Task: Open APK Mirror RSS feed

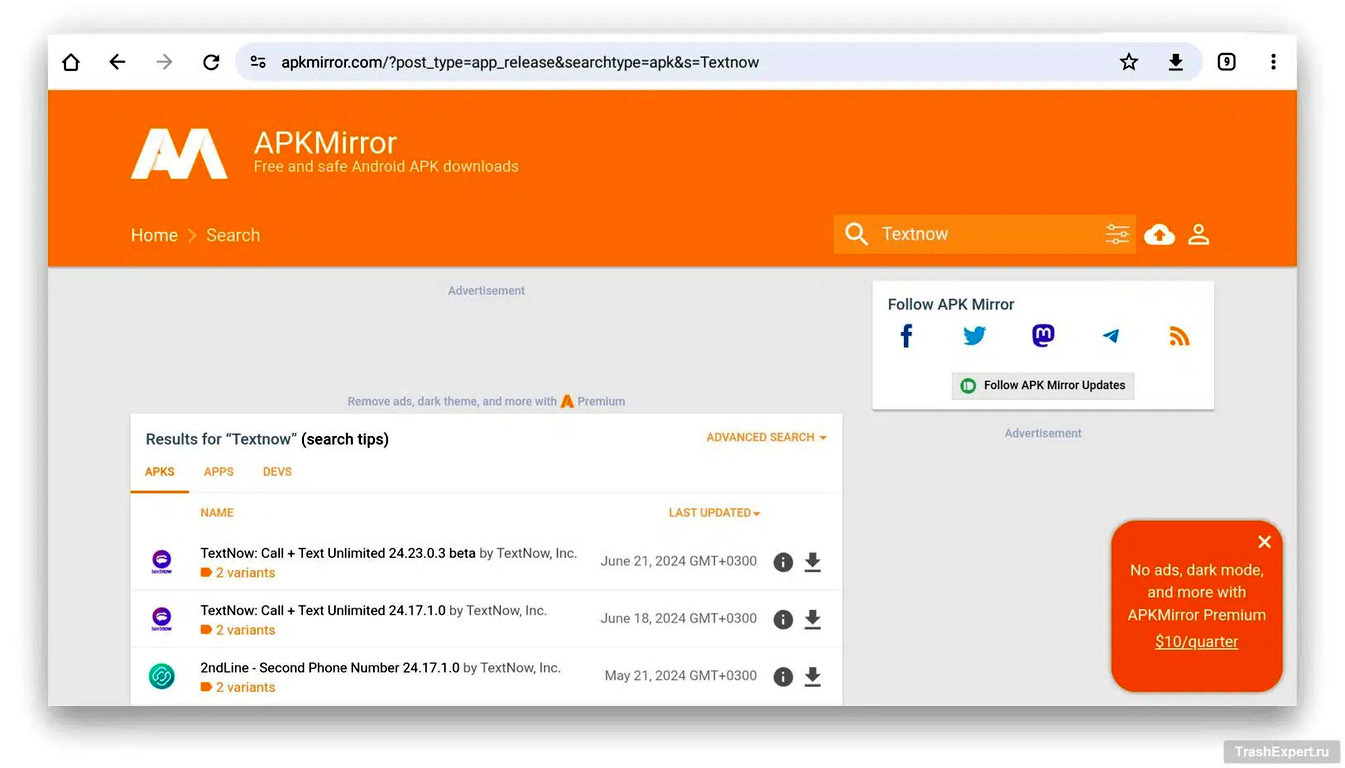Action: pyautogui.click(x=1179, y=336)
